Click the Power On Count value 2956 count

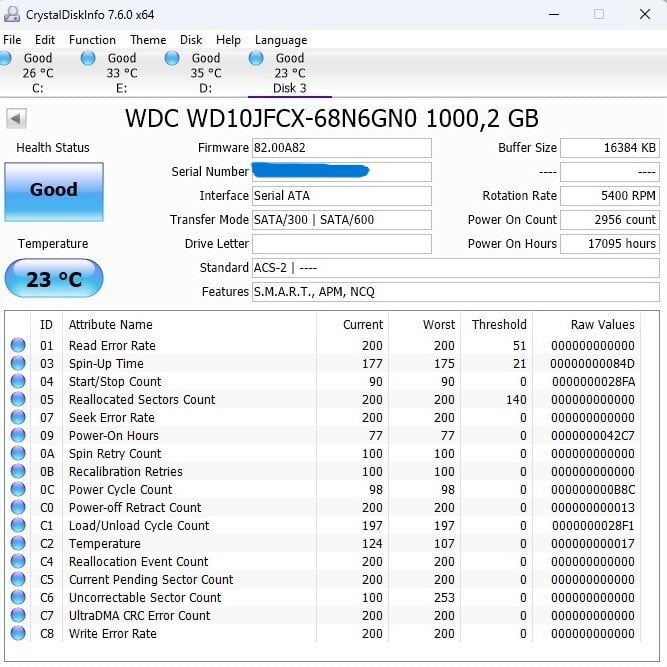coord(610,220)
